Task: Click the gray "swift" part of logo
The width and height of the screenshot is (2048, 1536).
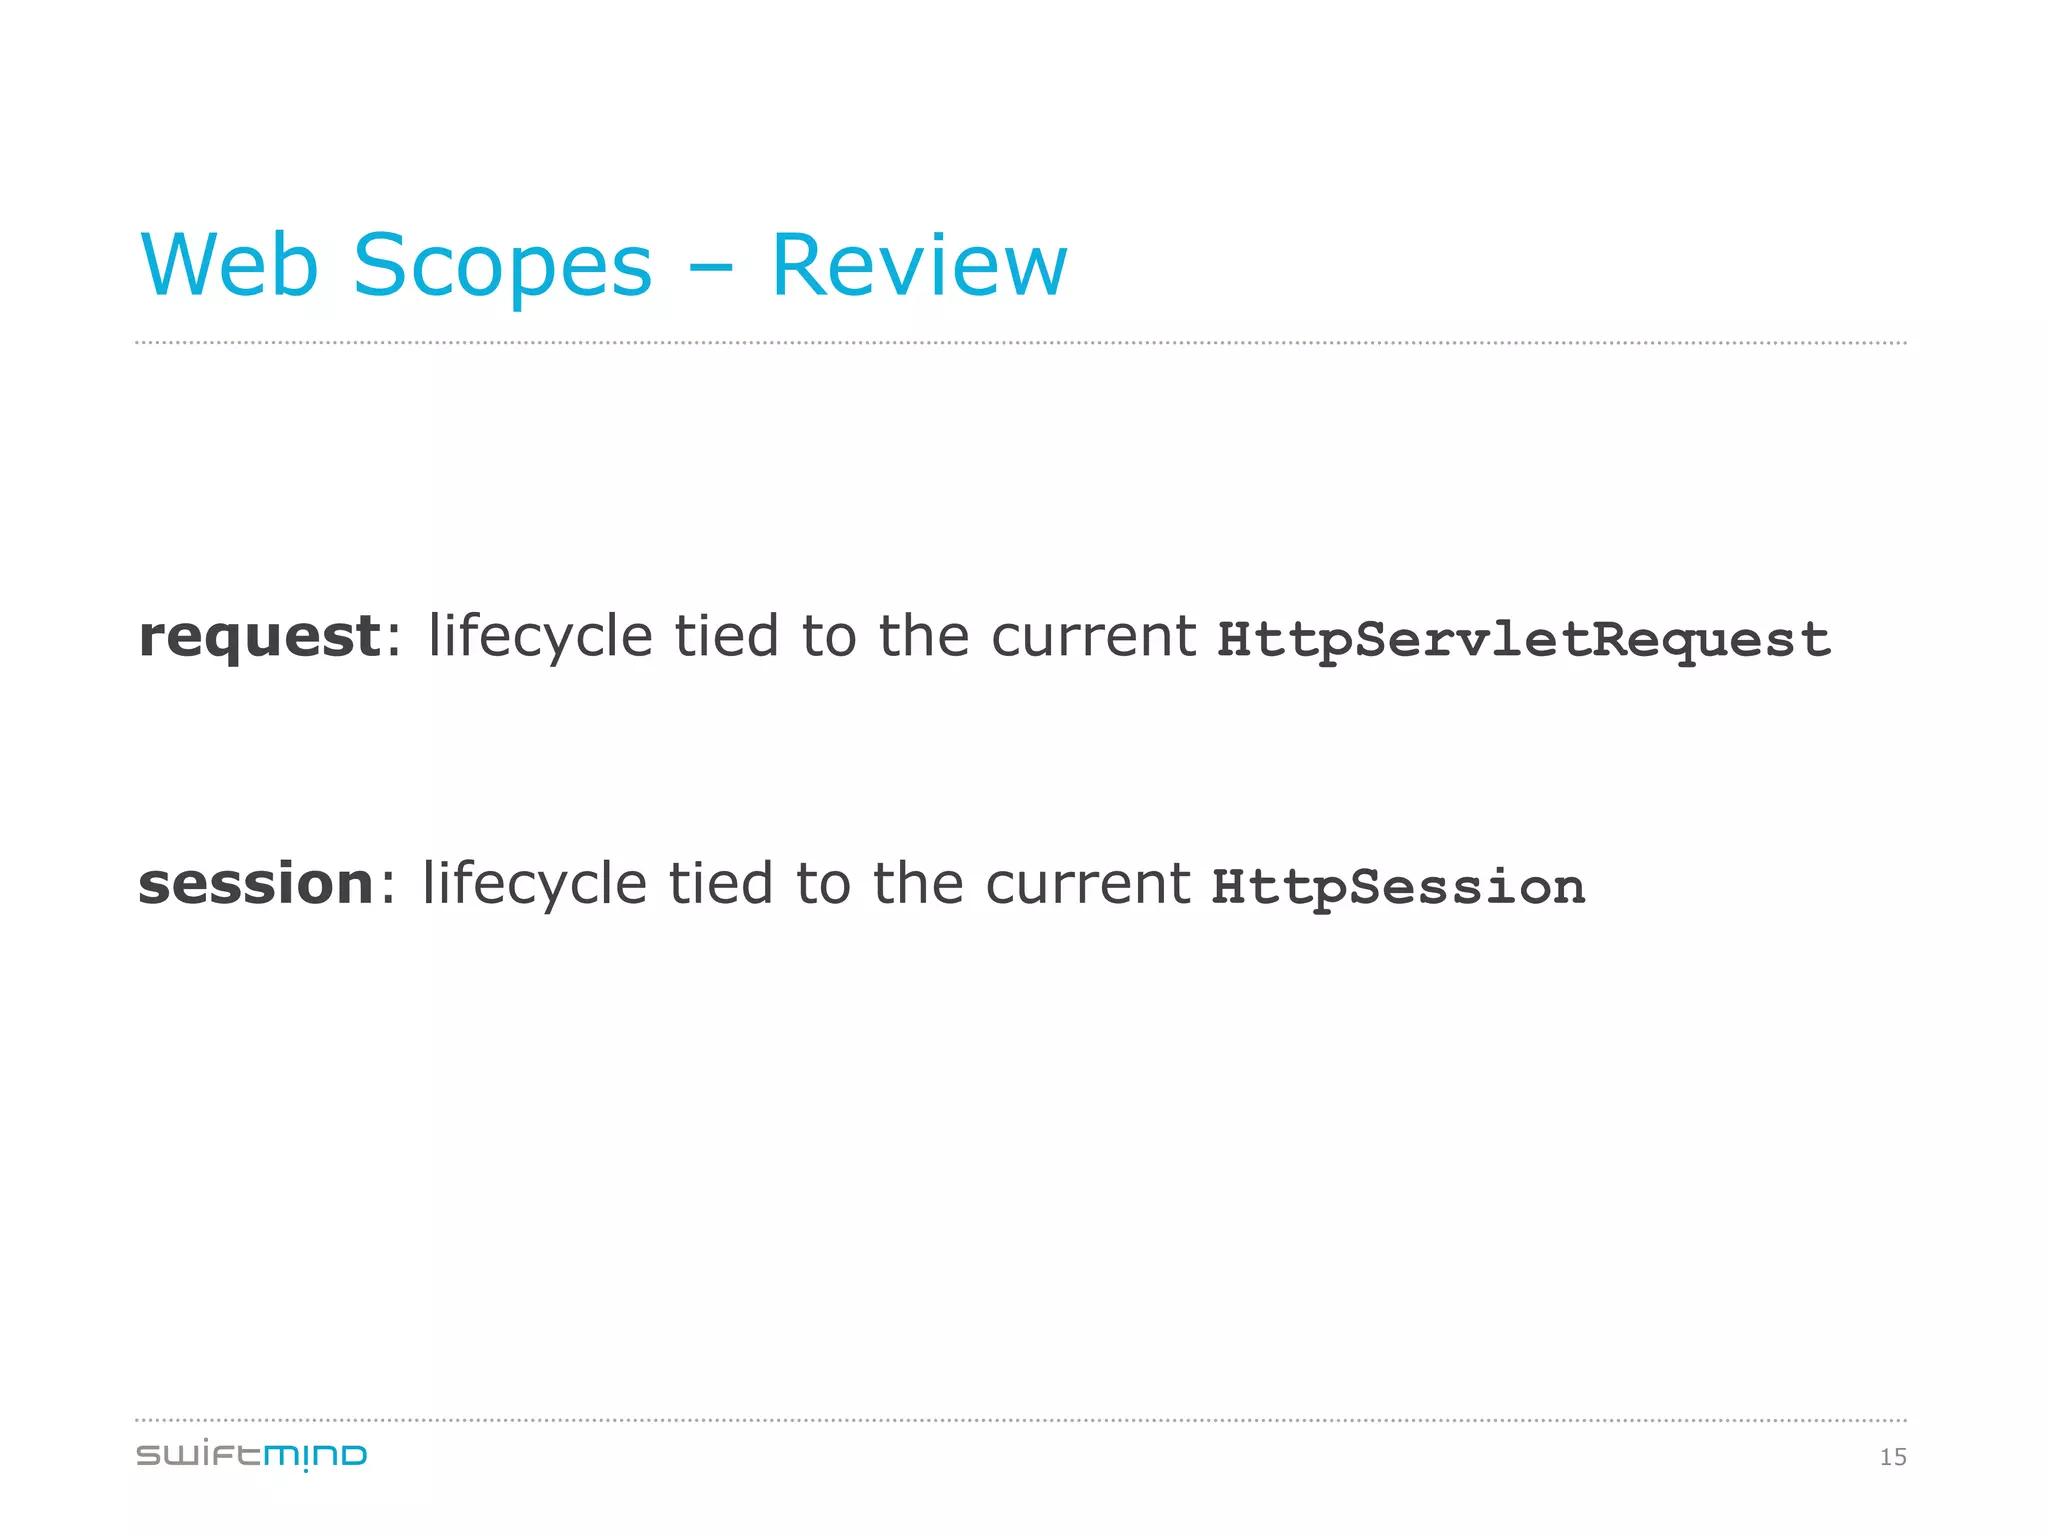Action: coord(199,1455)
